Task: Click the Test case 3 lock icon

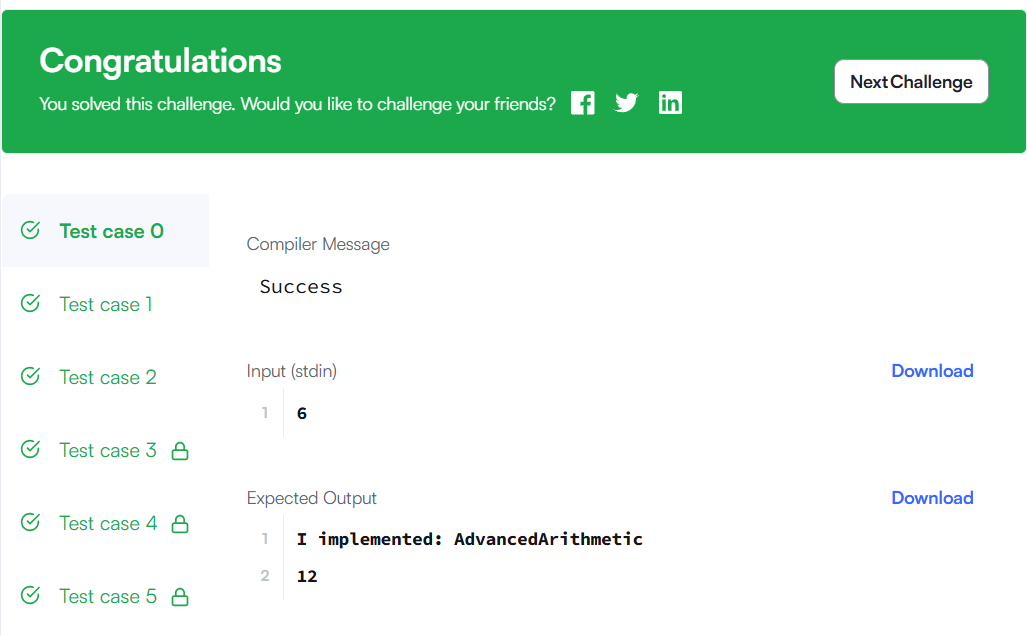Action: click(180, 451)
